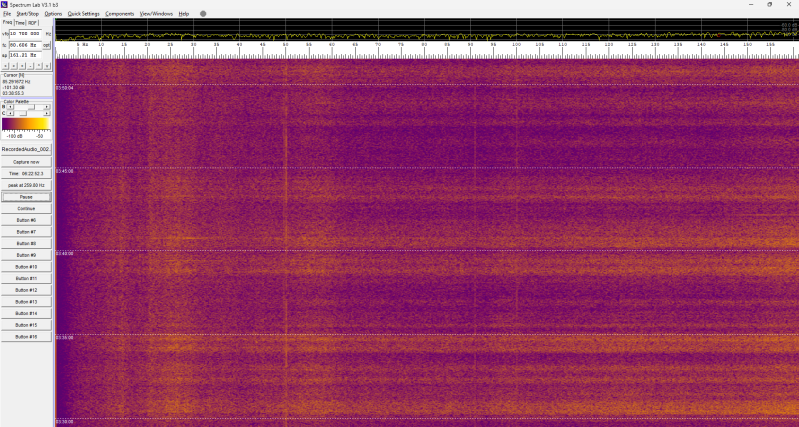Click Button #7
This screenshot has height=427, width=799.
26,232
